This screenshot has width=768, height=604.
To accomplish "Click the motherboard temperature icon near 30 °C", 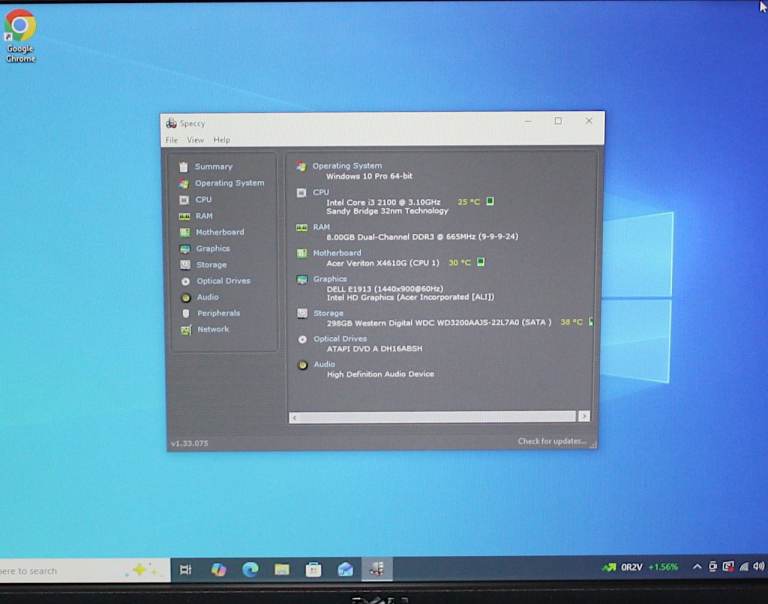I will (480, 262).
